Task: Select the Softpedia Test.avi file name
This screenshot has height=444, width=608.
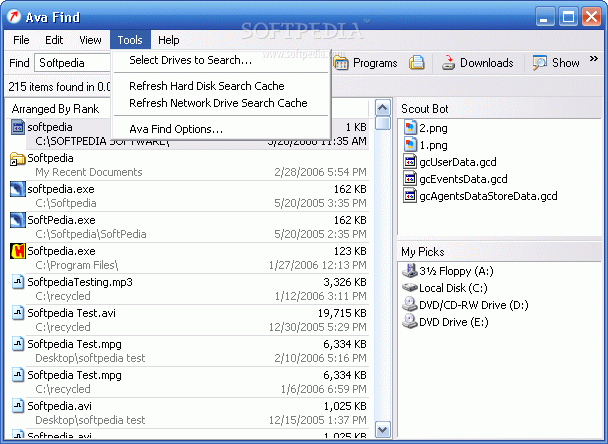Action: point(71,313)
